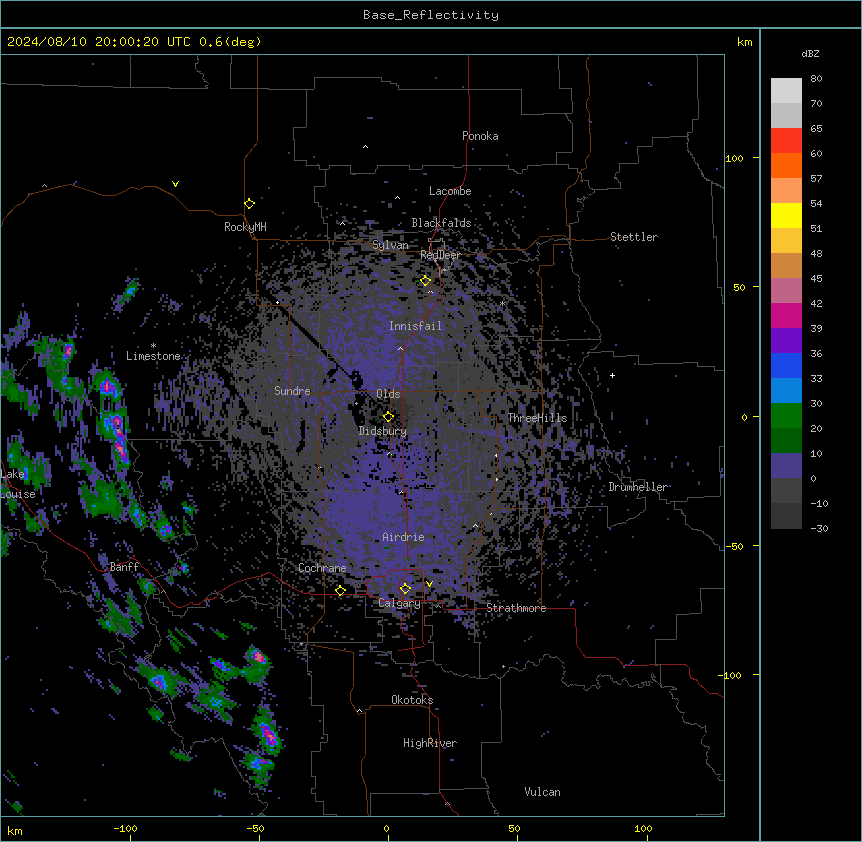The height and width of the screenshot is (842, 862).
Task: Click the 45 value in the dBZ legend
Action: point(816,278)
